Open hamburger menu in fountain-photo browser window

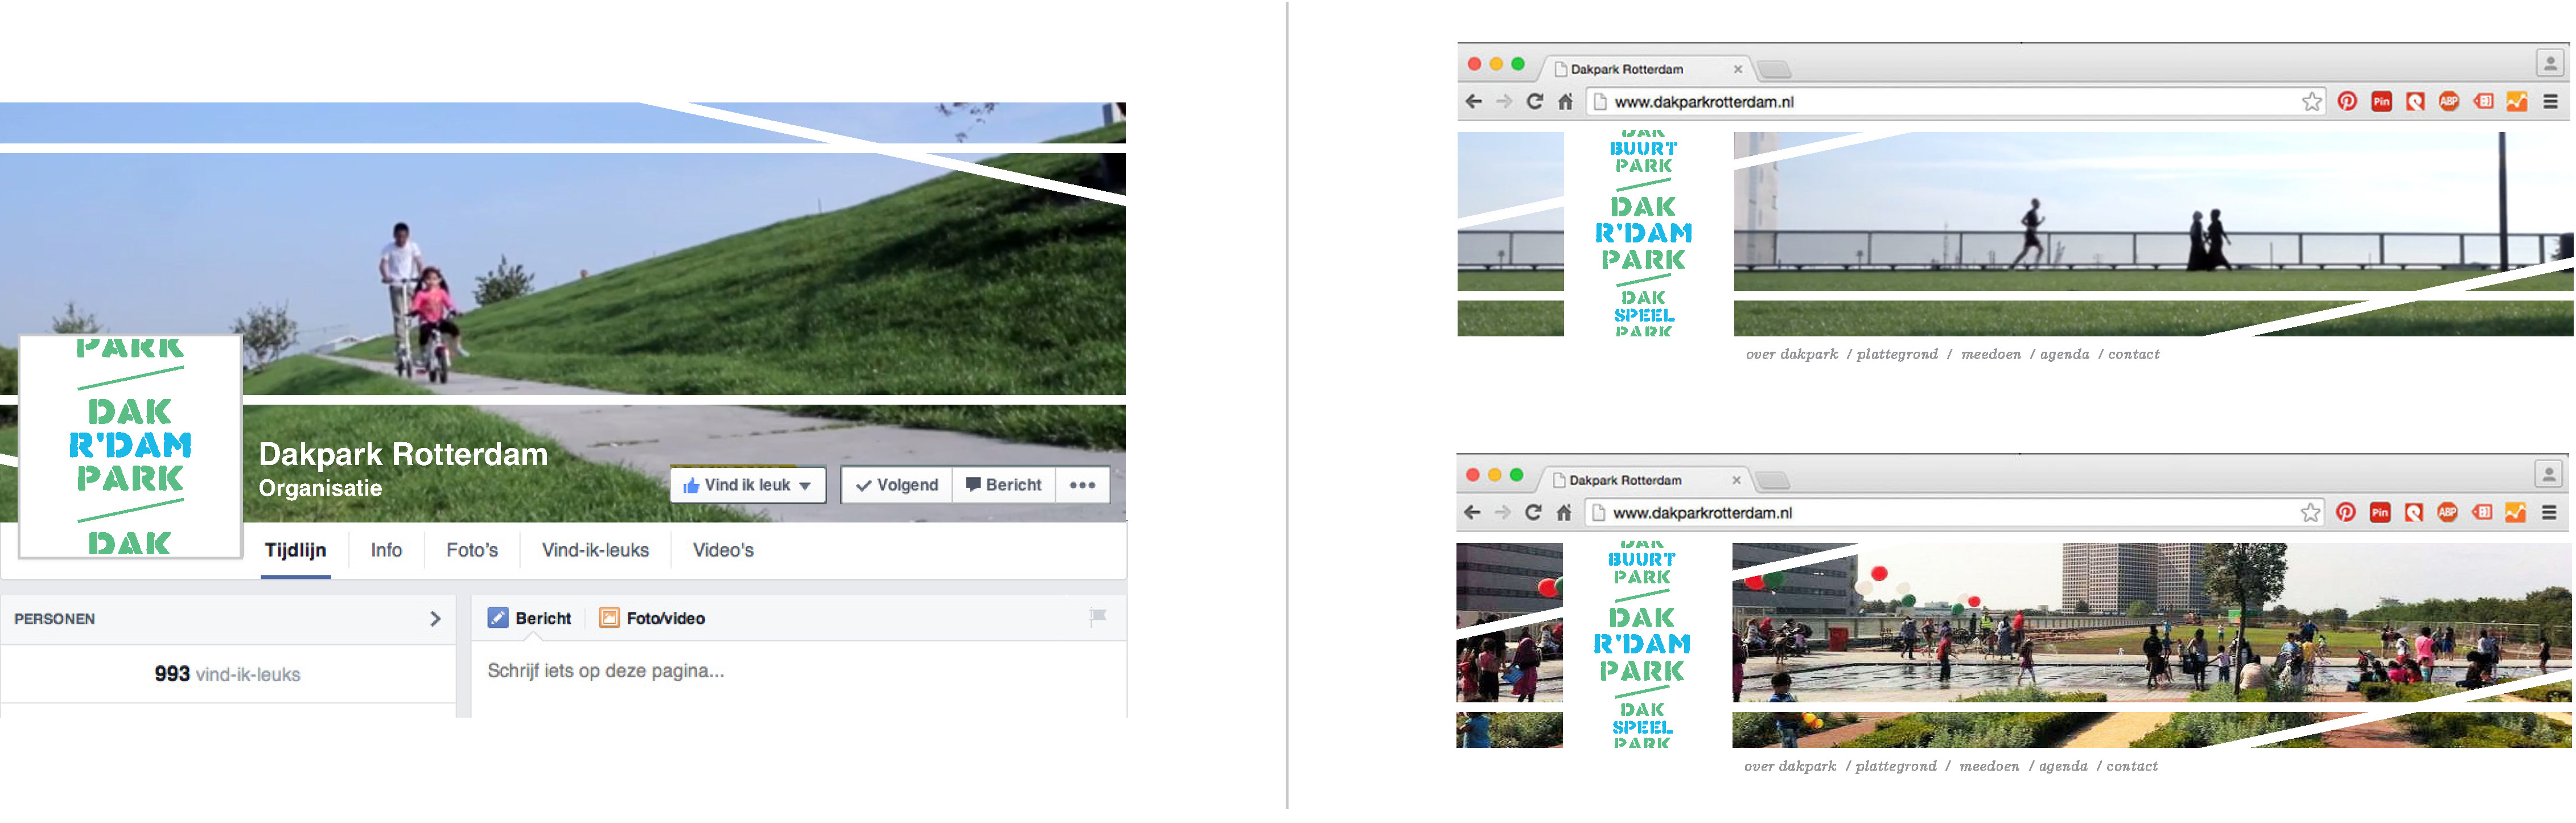[2549, 512]
